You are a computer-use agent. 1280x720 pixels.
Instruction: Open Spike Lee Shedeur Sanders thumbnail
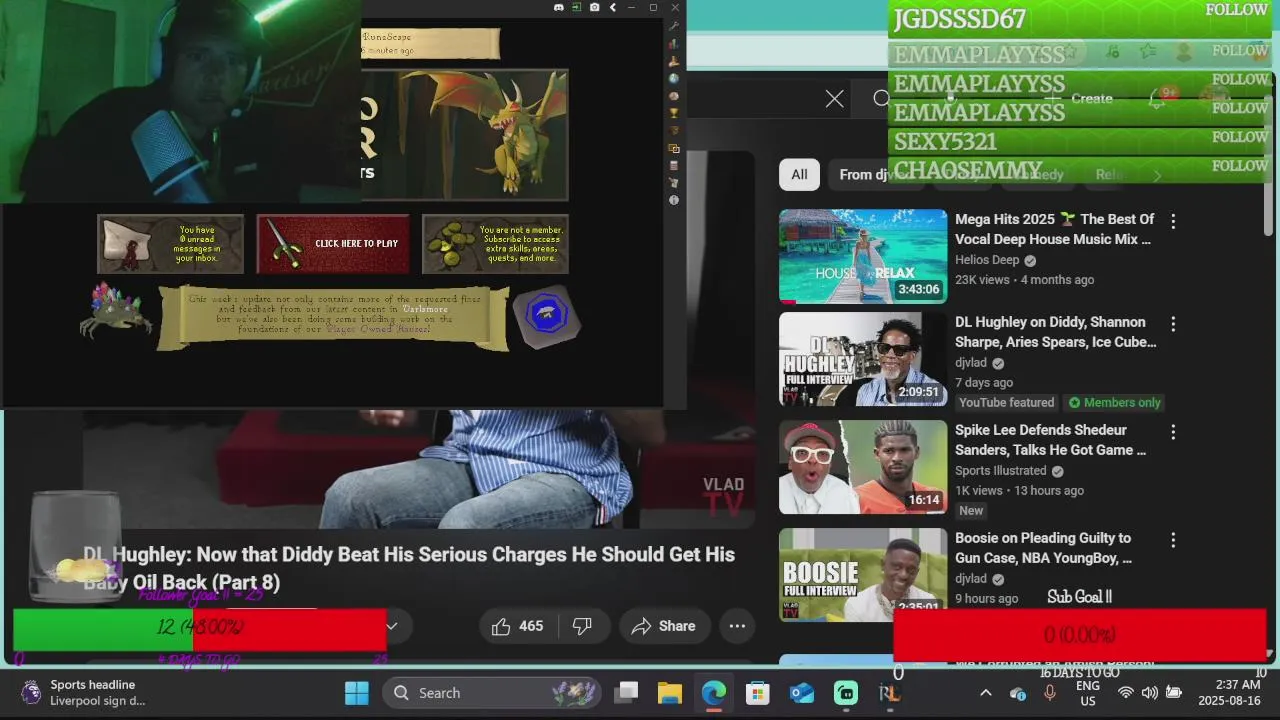[863, 467]
